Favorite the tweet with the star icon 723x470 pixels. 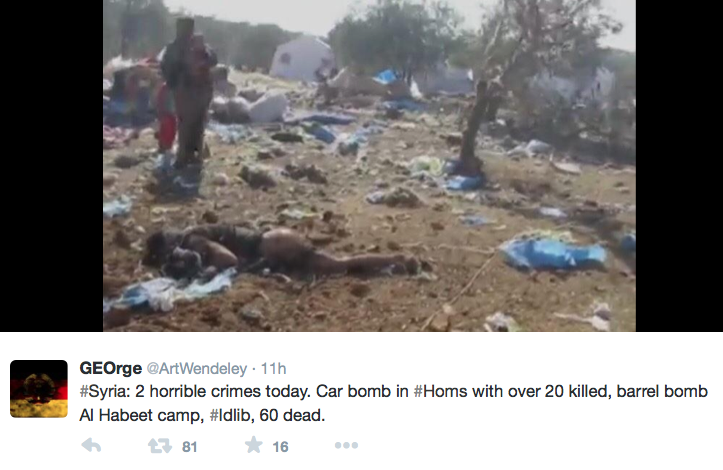coord(253,445)
